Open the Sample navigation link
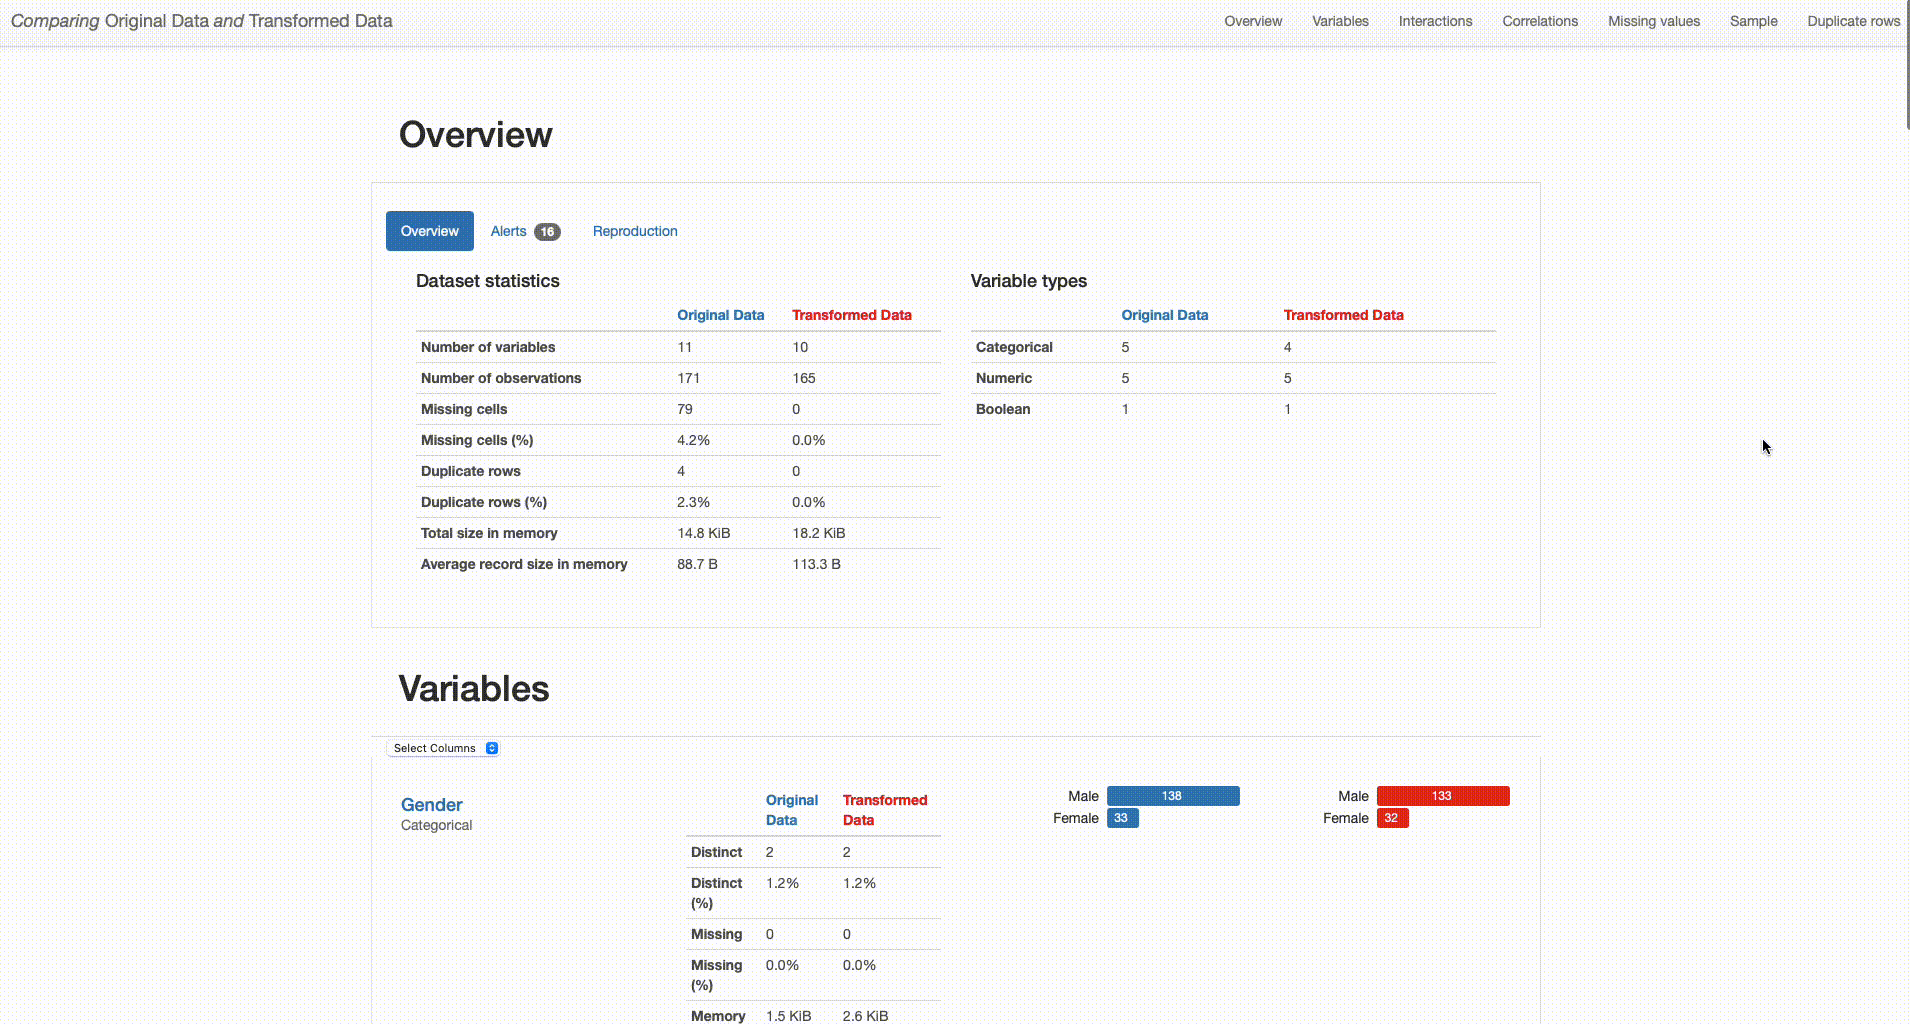 click(x=1754, y=21)
